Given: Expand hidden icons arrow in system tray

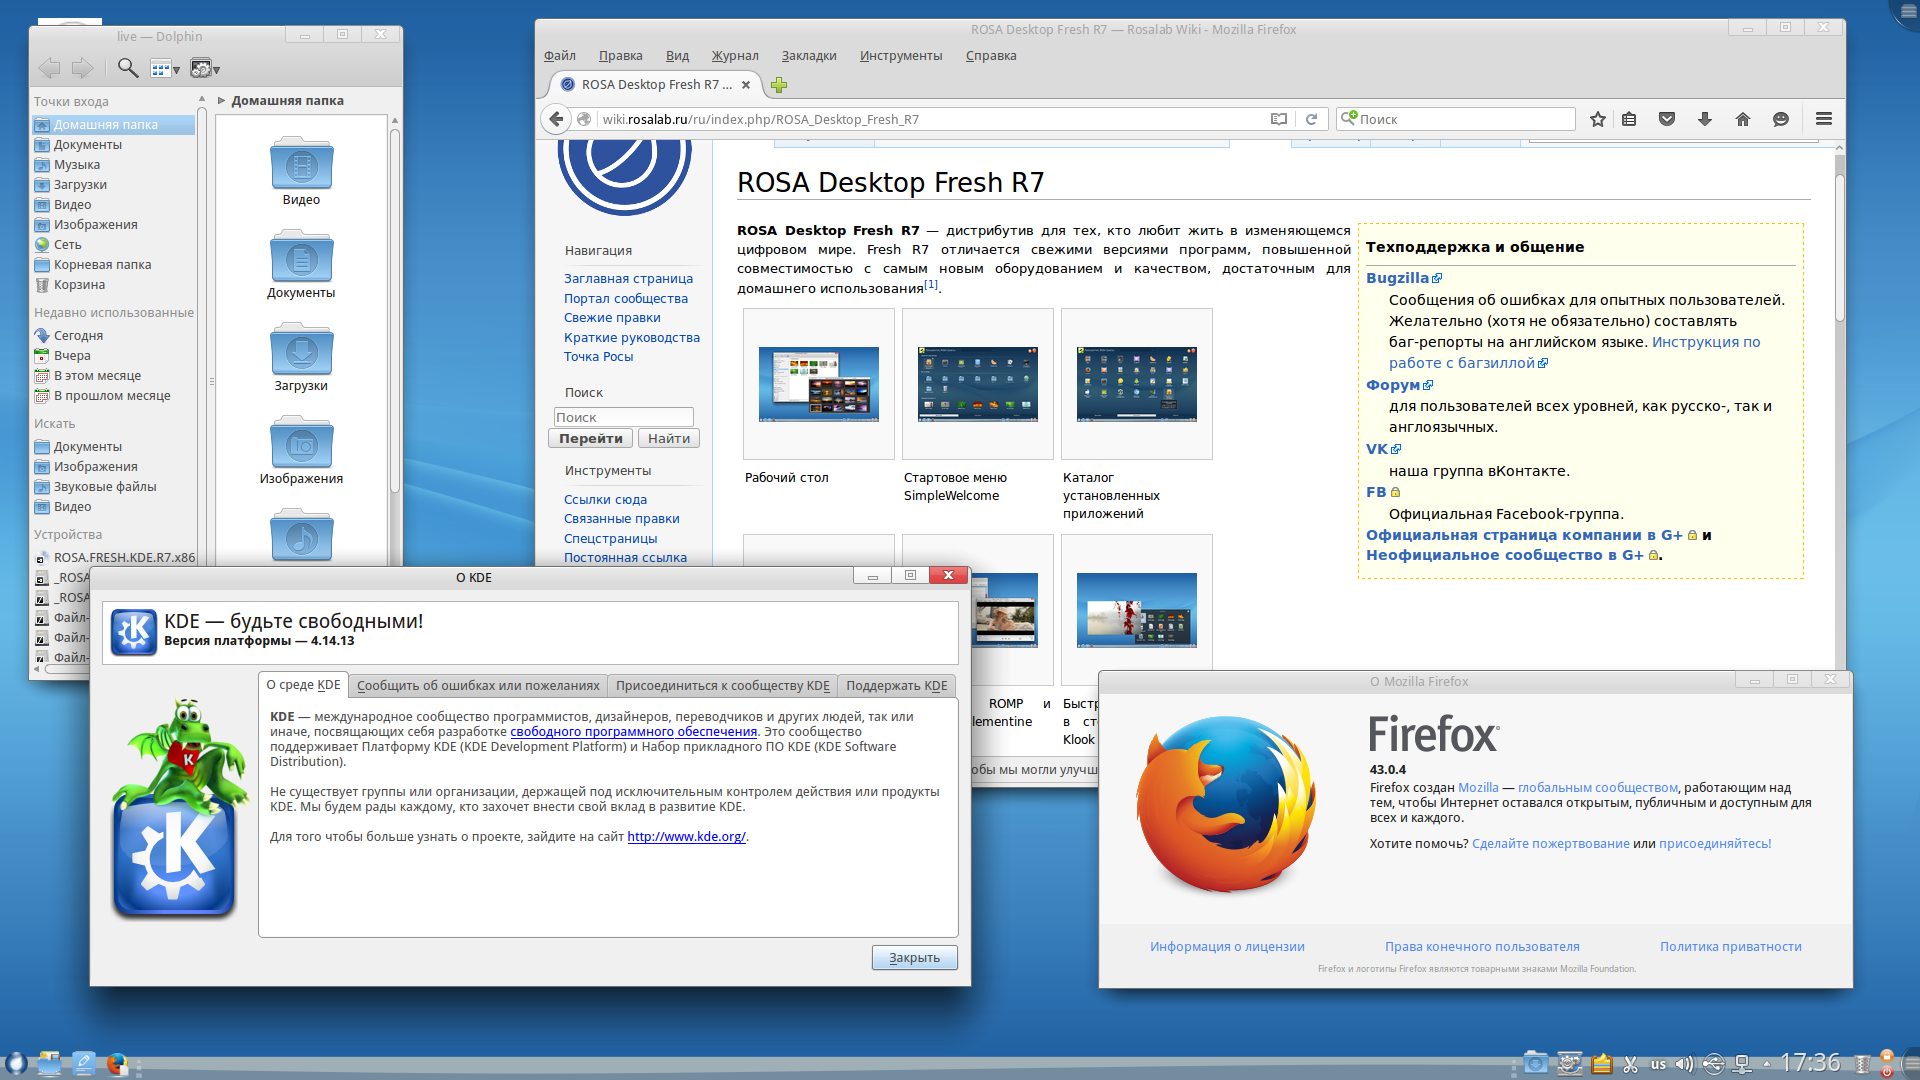Looking at the screenshot, I should pos(1766,1063).
